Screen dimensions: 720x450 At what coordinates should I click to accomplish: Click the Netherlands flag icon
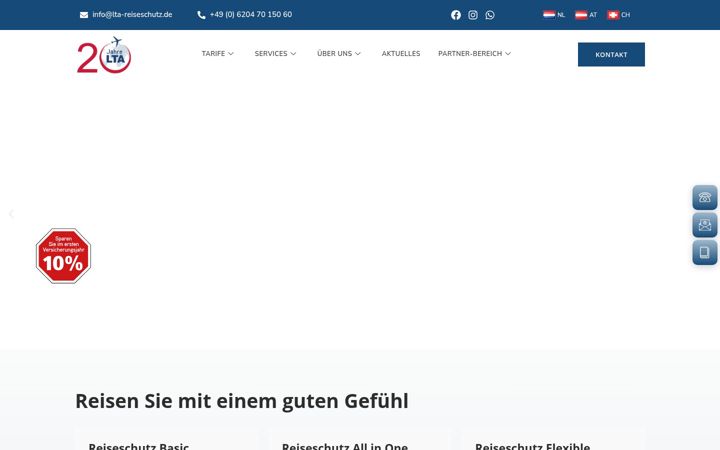(549, 15)
